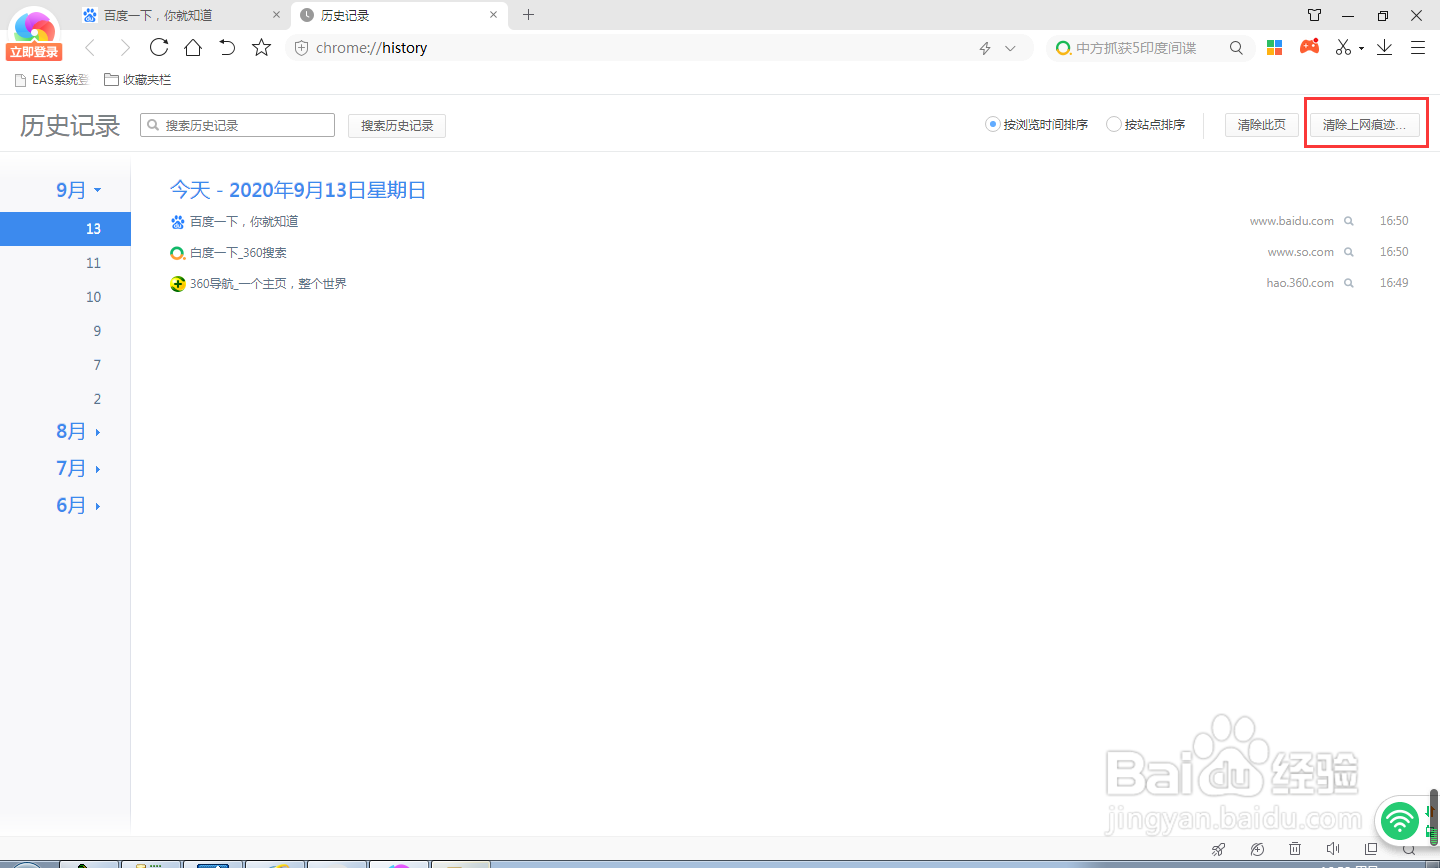Click the history search input field
Image resolution: width=1440 pixels, height=868 pixels.
coord(237,125)
